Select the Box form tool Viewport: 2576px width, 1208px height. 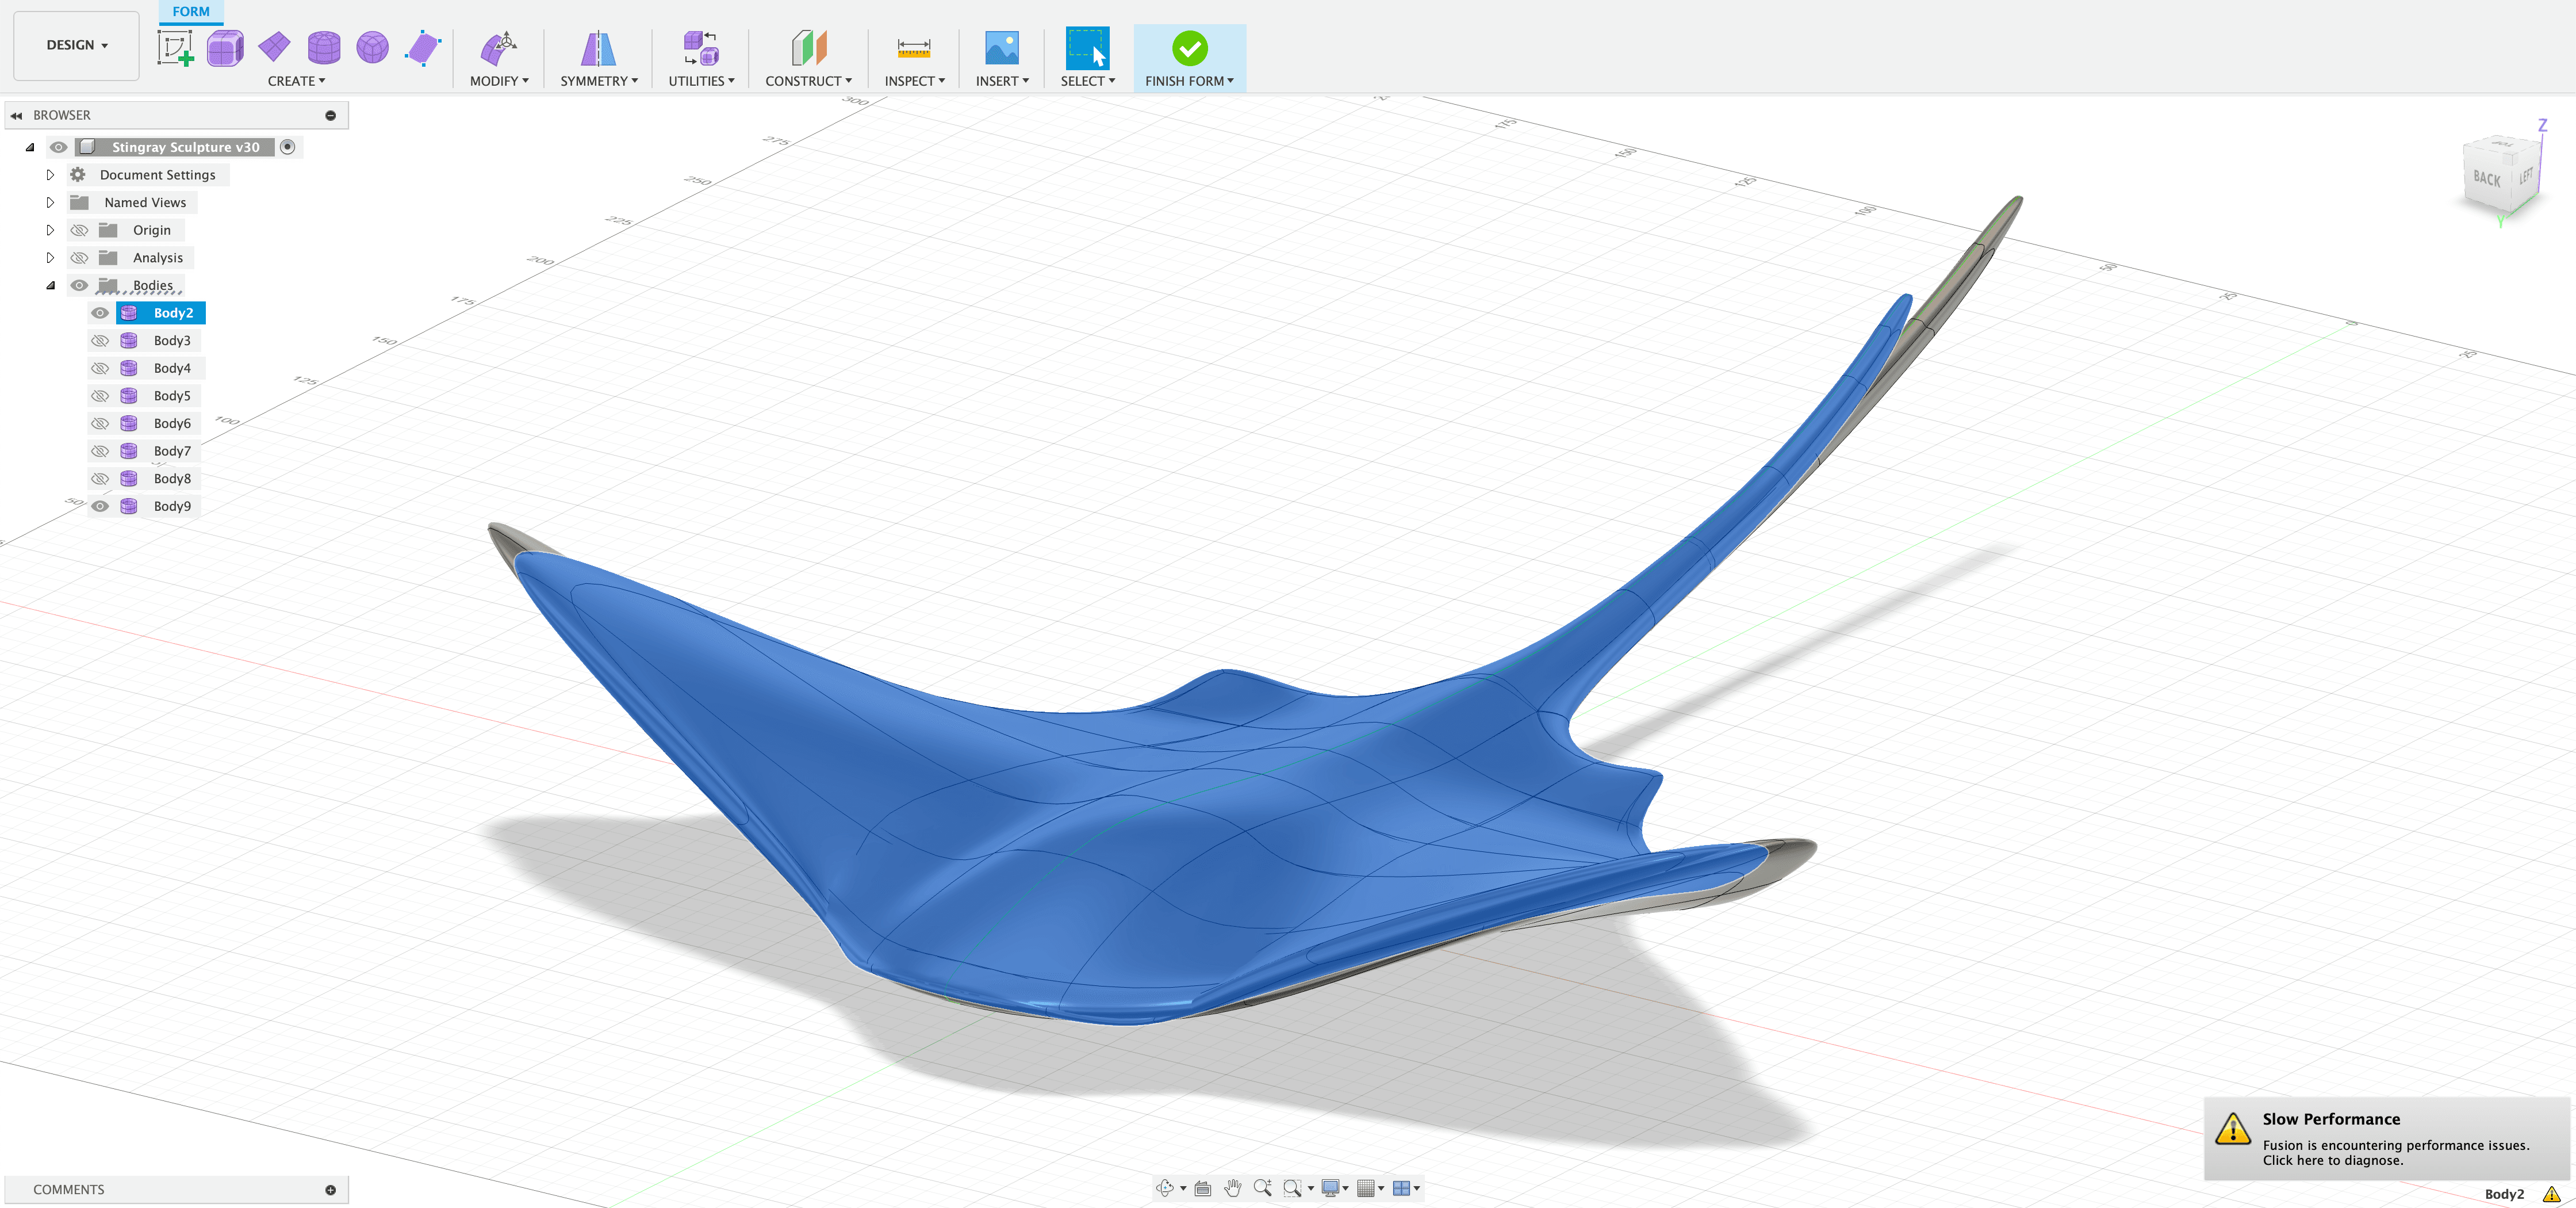click(x=225, y=47)
